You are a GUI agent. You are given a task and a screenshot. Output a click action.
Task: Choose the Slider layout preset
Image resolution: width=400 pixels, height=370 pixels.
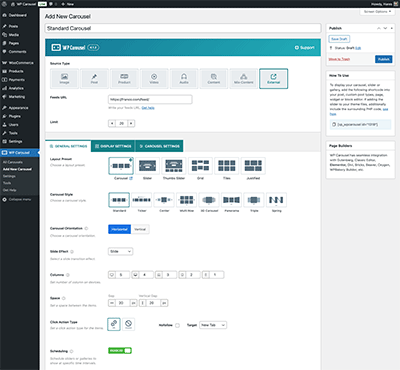pos(147,166)
